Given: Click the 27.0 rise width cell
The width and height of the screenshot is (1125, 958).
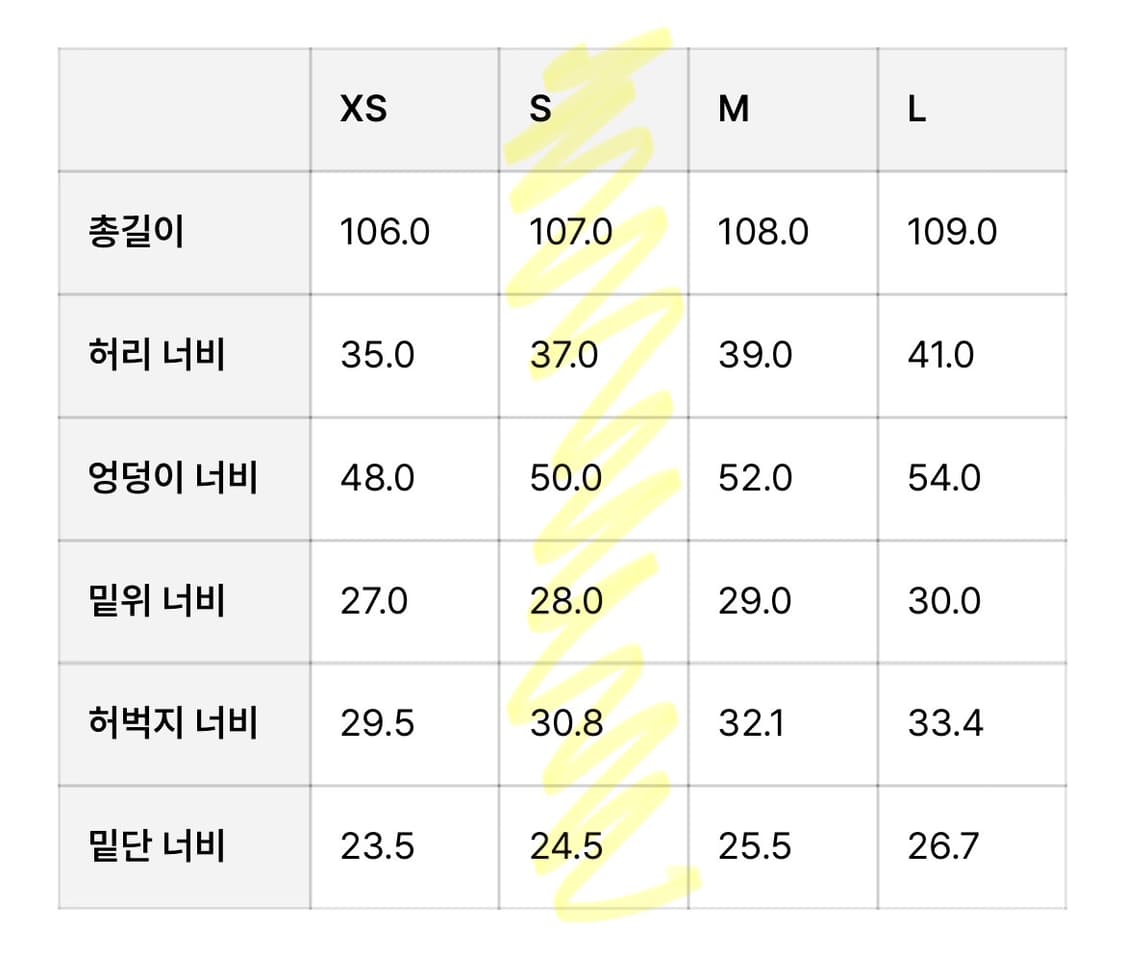Looking at the screenshot, I should (374, 601).
